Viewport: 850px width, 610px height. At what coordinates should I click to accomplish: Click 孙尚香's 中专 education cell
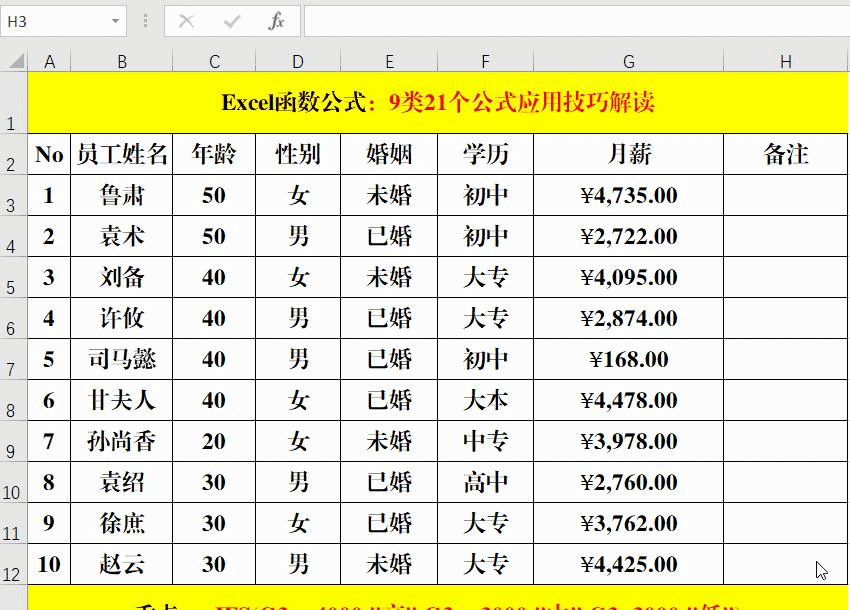tap(485, 441)
